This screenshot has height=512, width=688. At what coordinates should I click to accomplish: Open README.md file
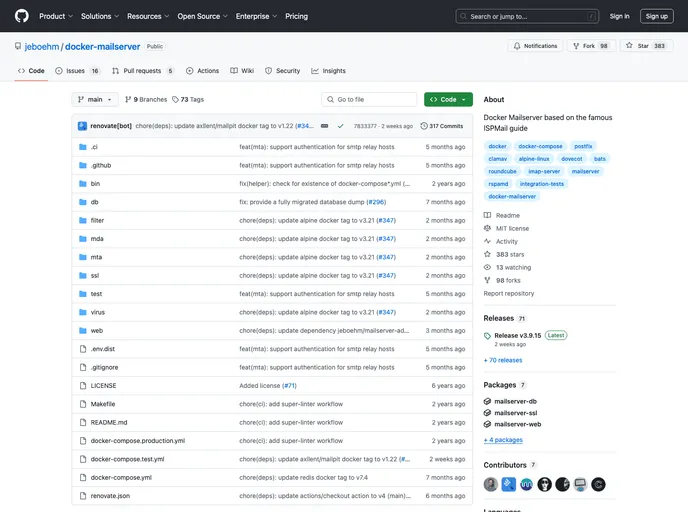(x=109, y=422)
